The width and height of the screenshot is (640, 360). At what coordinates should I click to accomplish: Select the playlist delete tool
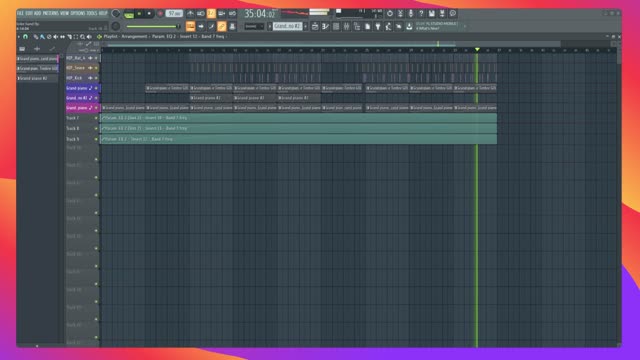[x=49, y=37]
